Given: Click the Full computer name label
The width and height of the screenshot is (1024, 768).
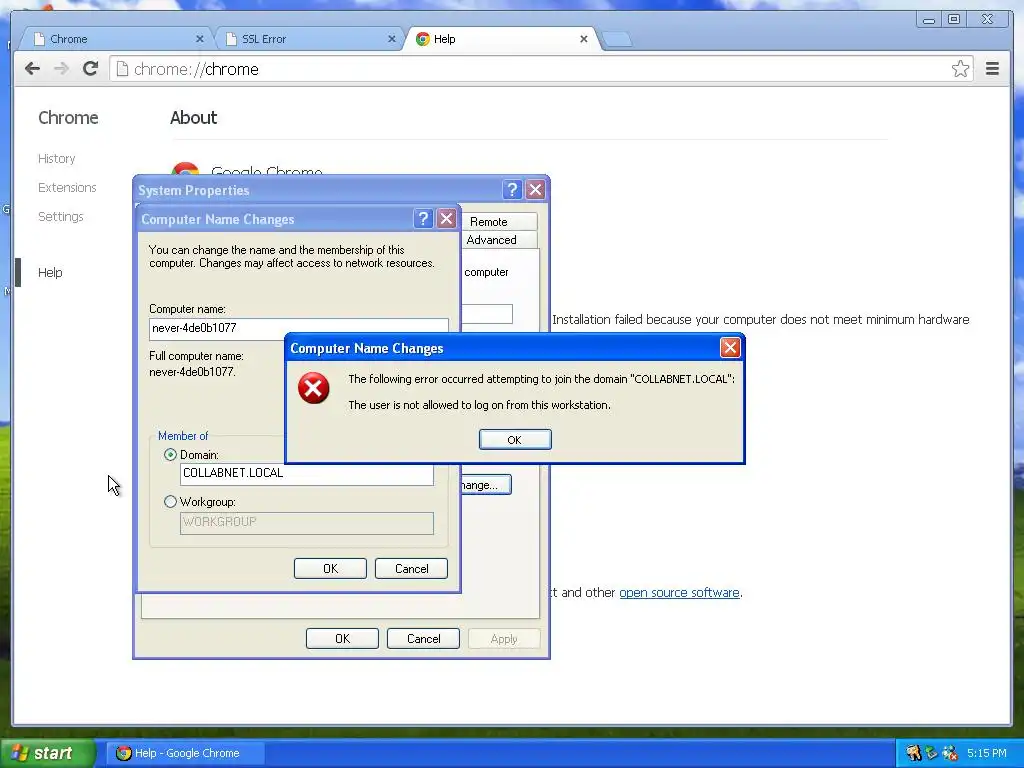Looking at the screenshot, I should coord(196,356).
